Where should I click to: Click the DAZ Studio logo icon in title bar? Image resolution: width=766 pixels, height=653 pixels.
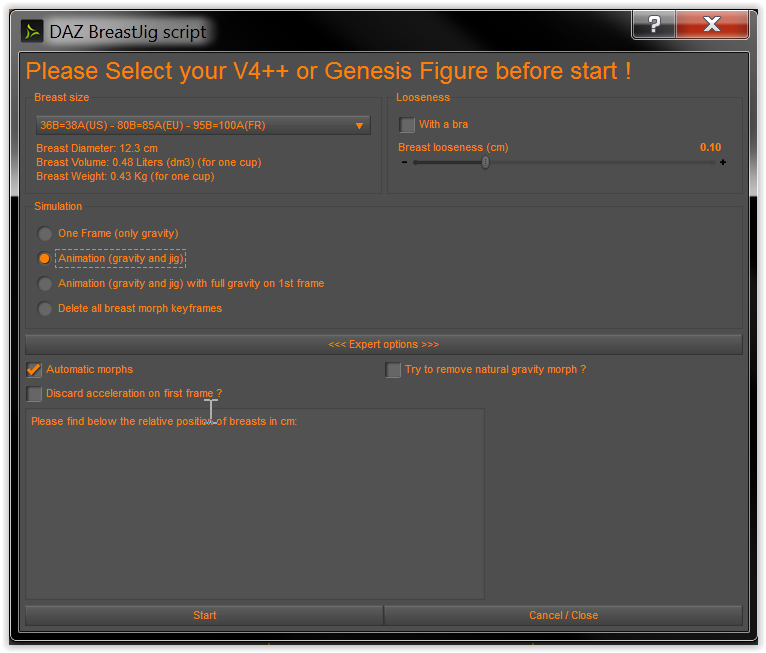pos(32,31)
